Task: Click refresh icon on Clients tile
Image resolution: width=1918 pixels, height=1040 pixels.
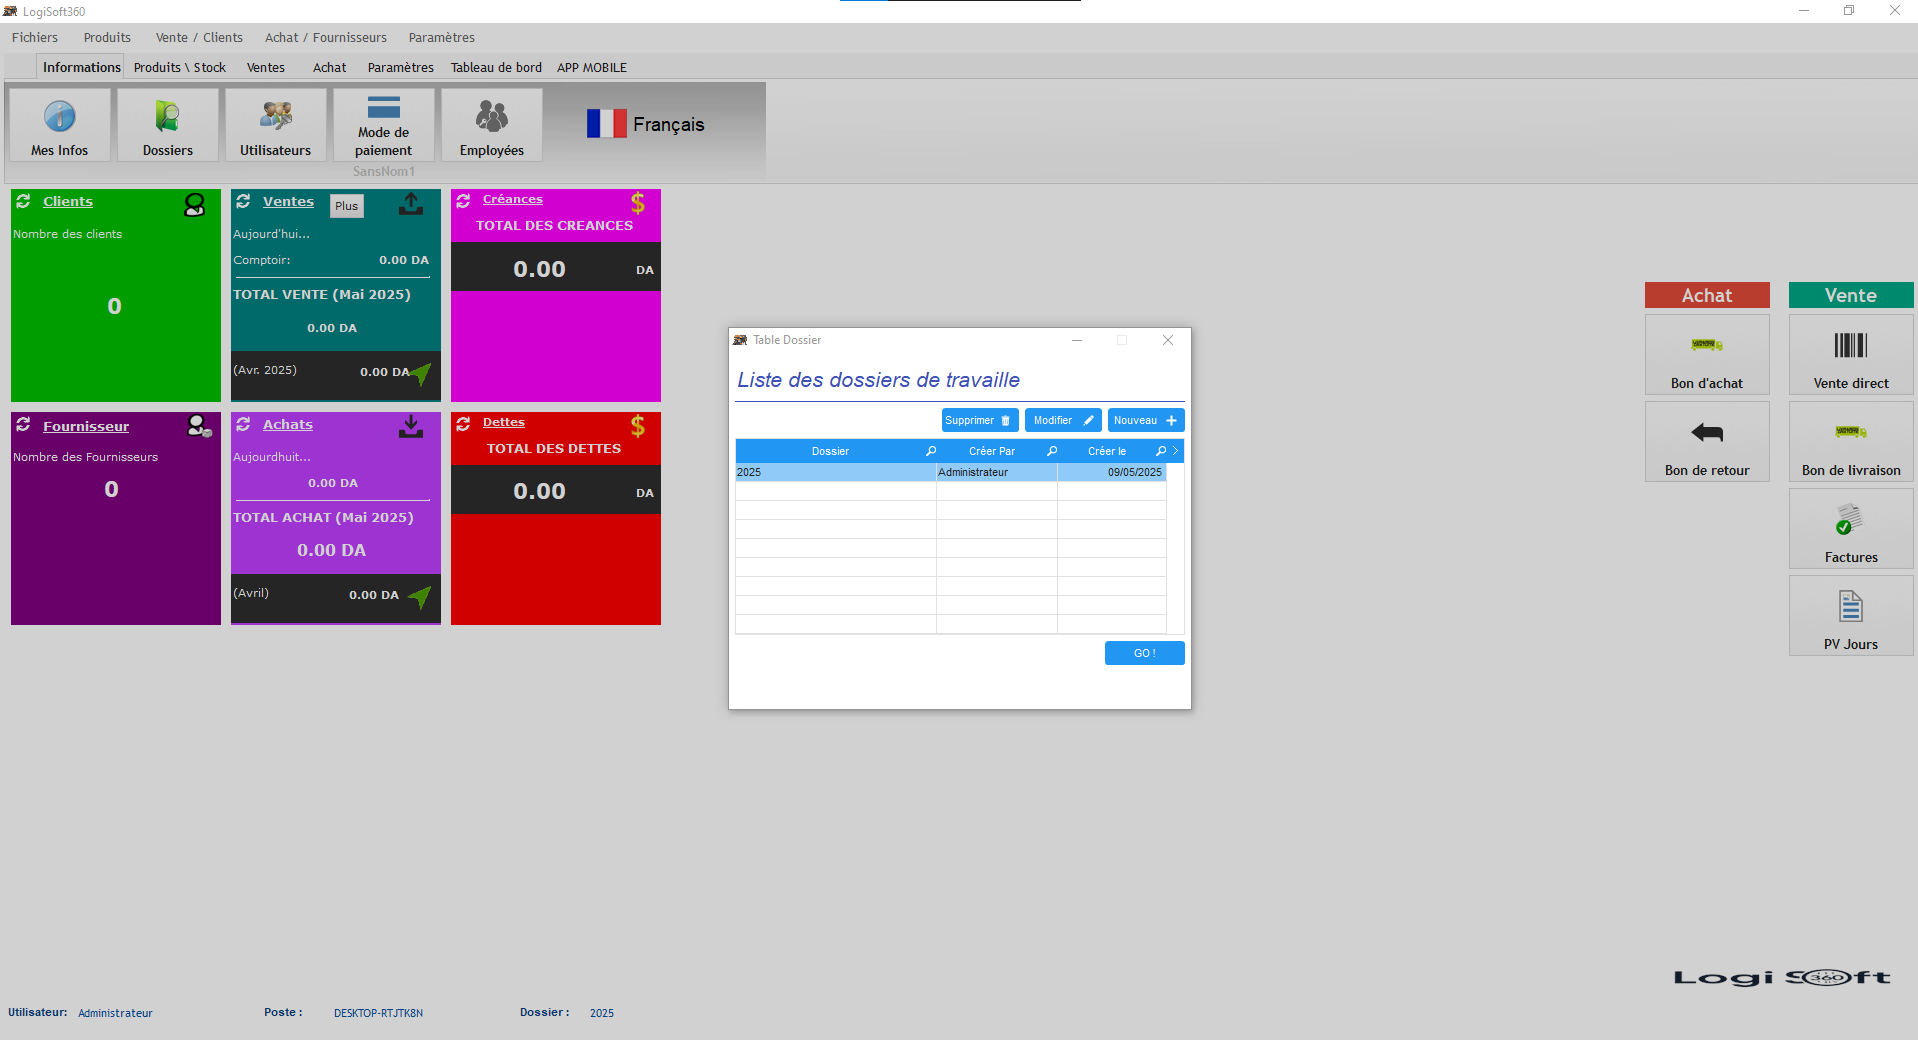Action: tap(23, 201)
